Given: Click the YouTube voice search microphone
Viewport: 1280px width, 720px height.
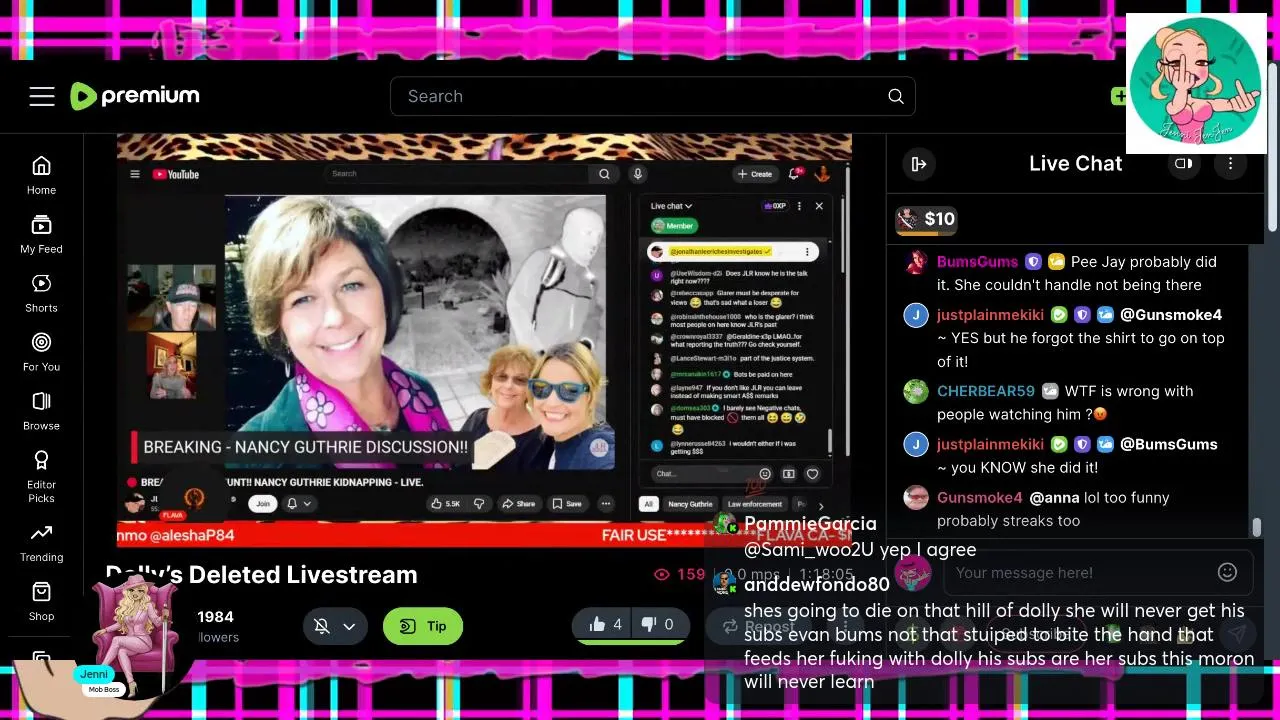Looking at the screenshot, I should click(x=638, y=174).
